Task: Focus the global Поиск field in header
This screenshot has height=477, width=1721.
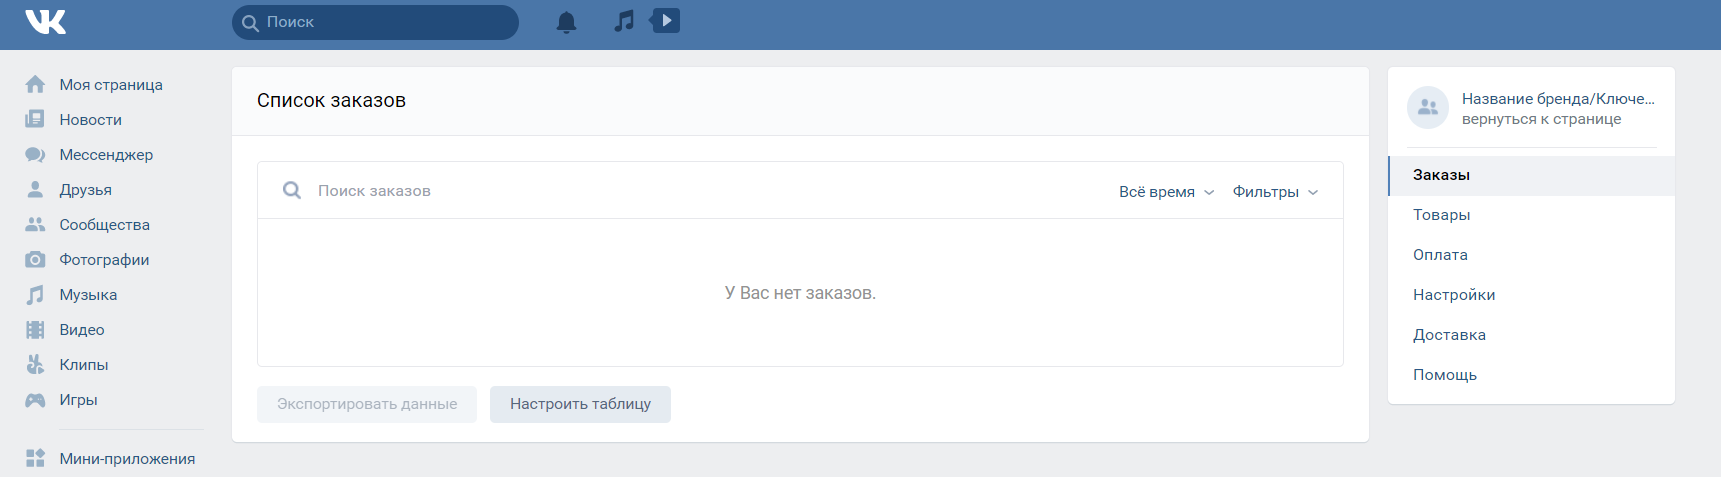Action: coord(375,22)
